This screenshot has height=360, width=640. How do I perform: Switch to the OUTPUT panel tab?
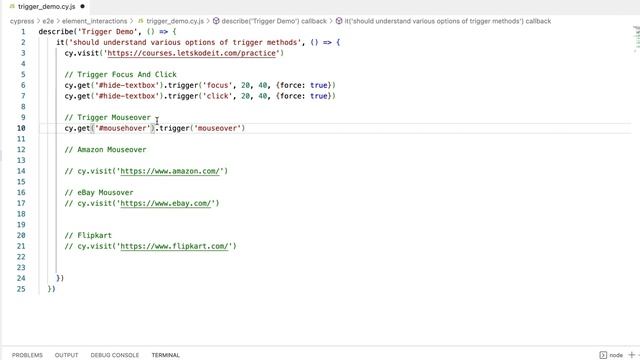[x=67, y=355]
